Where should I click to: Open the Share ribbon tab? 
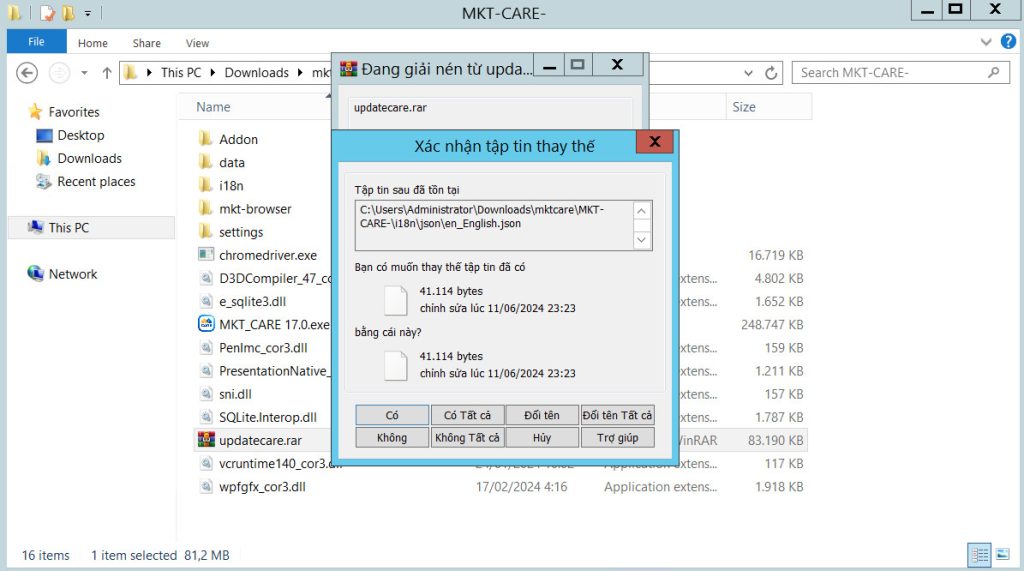click(x=146, y=43)
